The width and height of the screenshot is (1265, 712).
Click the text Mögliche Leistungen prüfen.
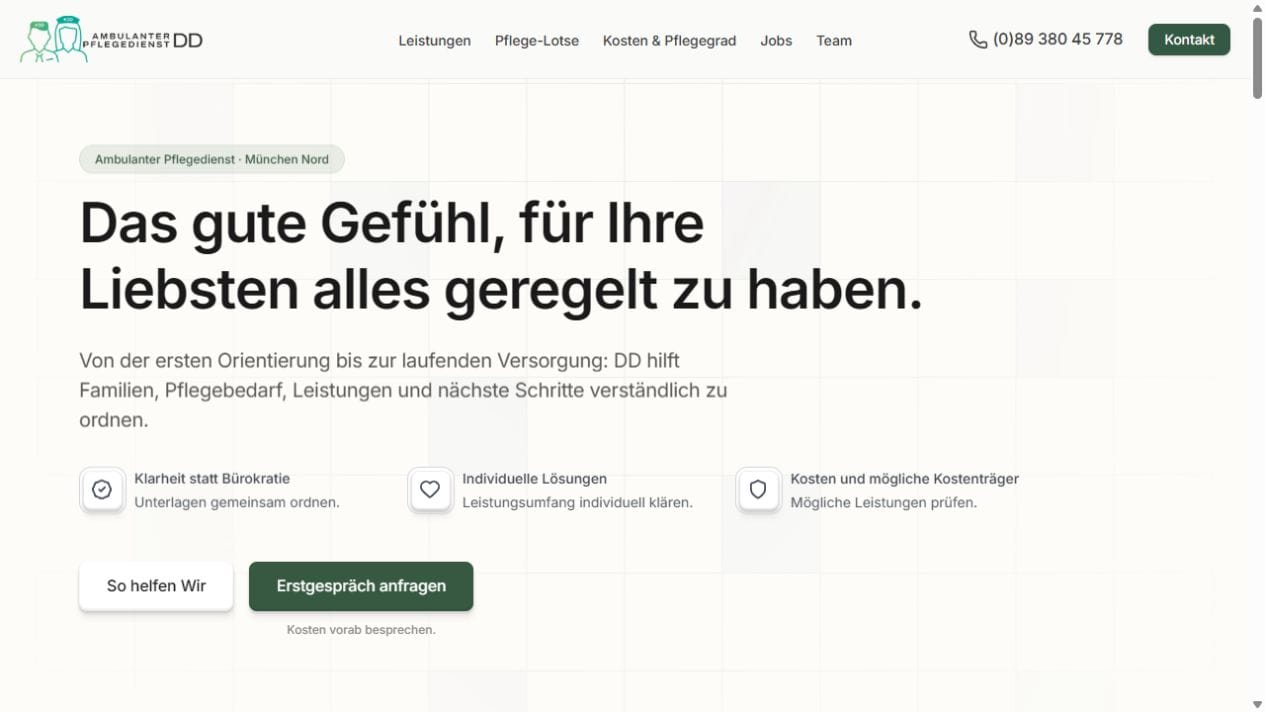pos(883,502)
